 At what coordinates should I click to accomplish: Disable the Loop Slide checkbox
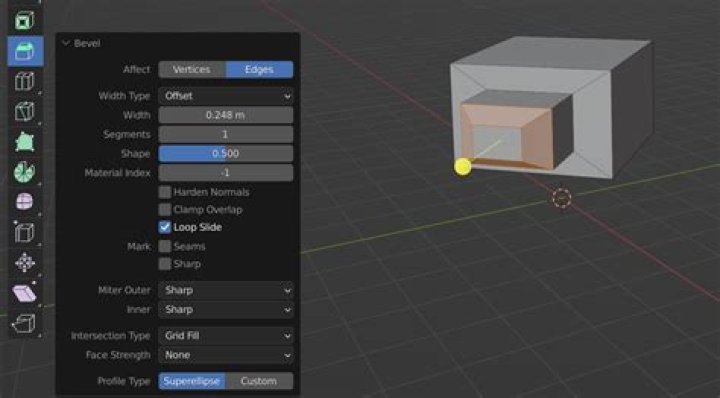pyautogui.click(x=165, y=227)
